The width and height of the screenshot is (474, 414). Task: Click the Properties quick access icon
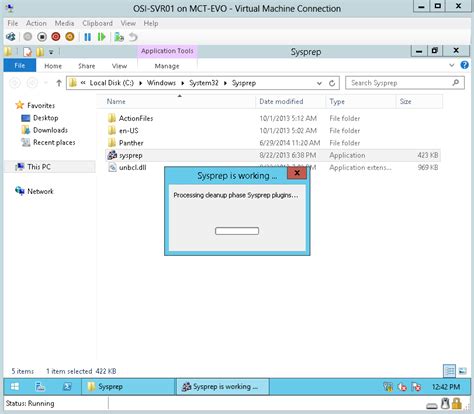[x=28, y=52]
